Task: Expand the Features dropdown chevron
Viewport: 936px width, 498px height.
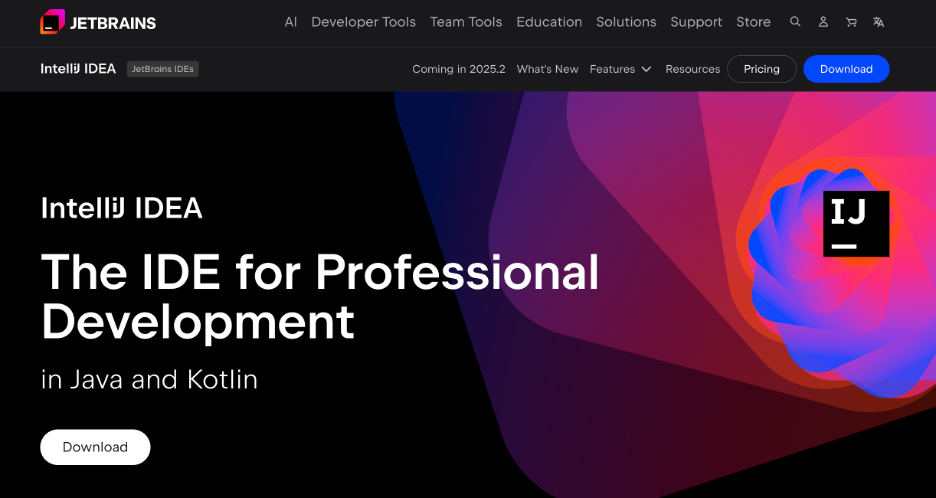Action: (x=646, y=69)
